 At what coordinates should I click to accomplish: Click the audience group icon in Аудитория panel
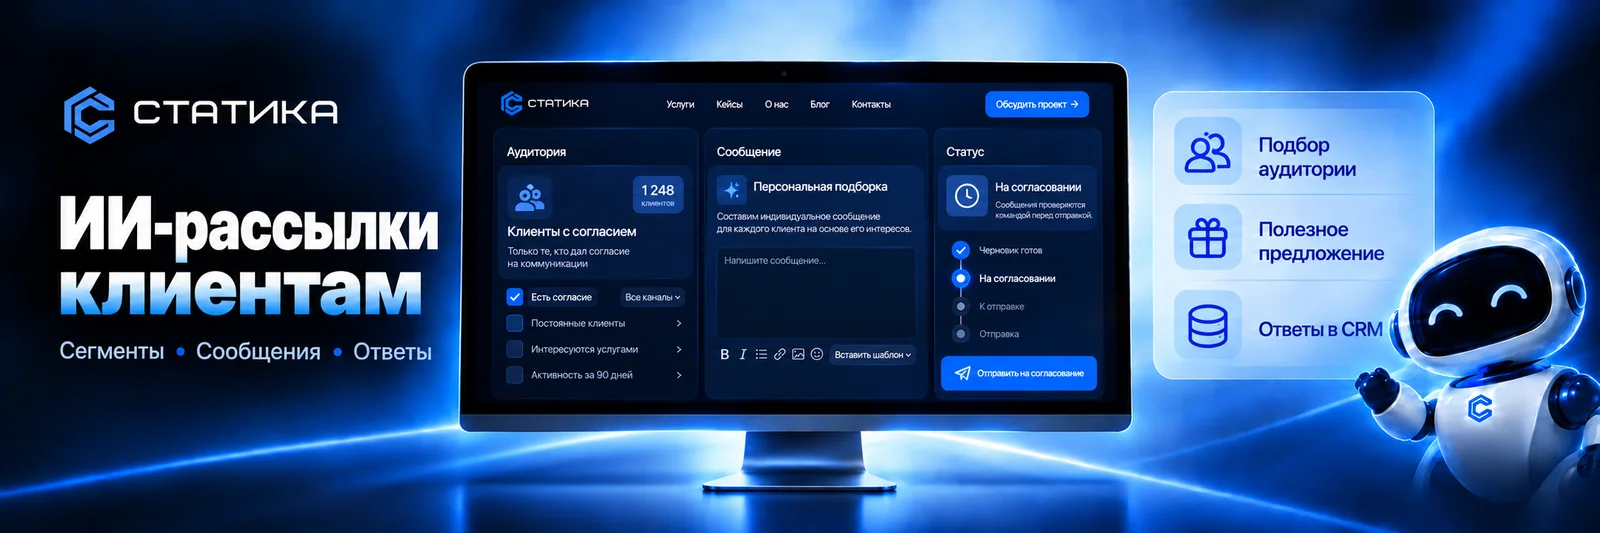(x=530, y=197)
